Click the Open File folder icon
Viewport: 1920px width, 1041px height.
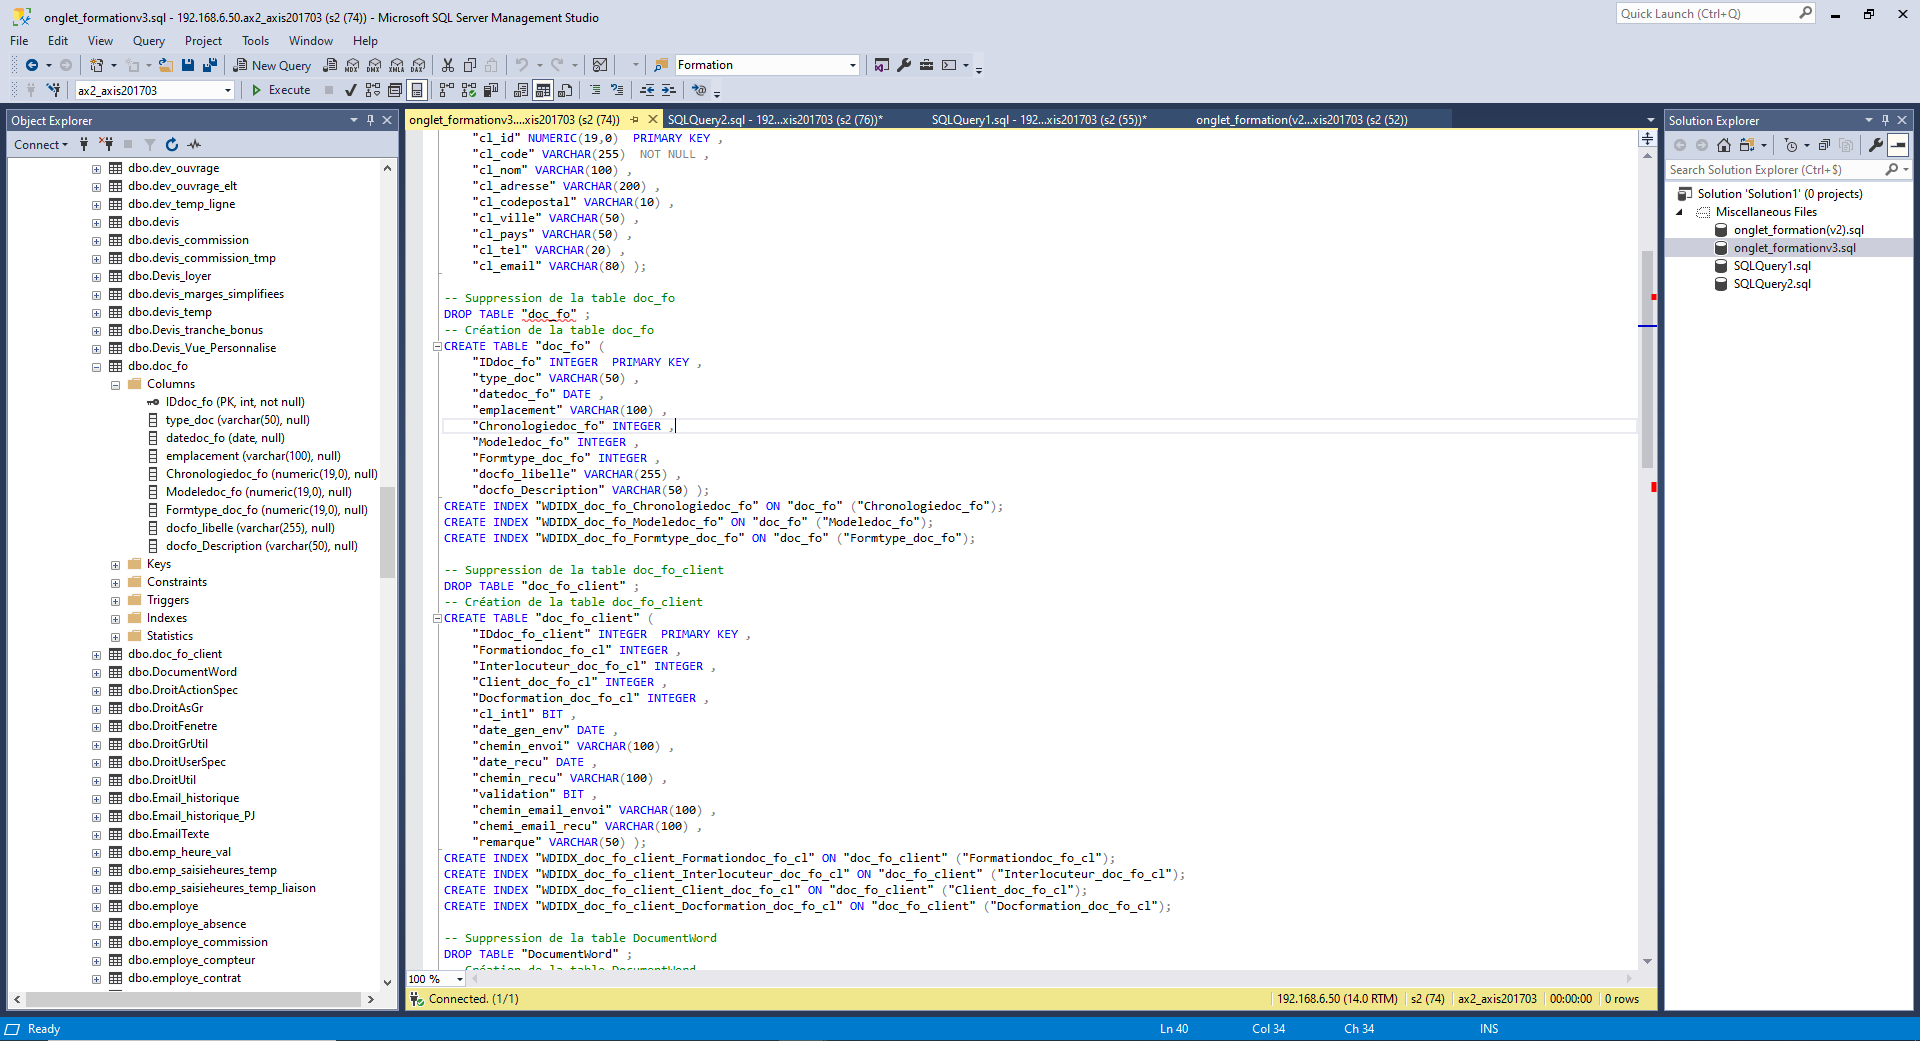165,65
